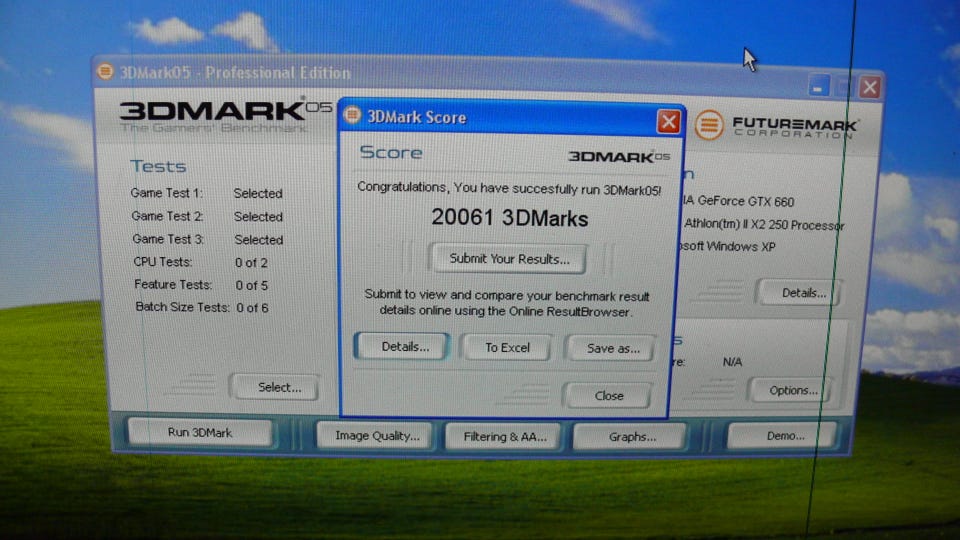Click '0 of 6' Batch Size Tests value
This screenshot has height=540, width=960.
pyautogui.click(x=252, y=308)
